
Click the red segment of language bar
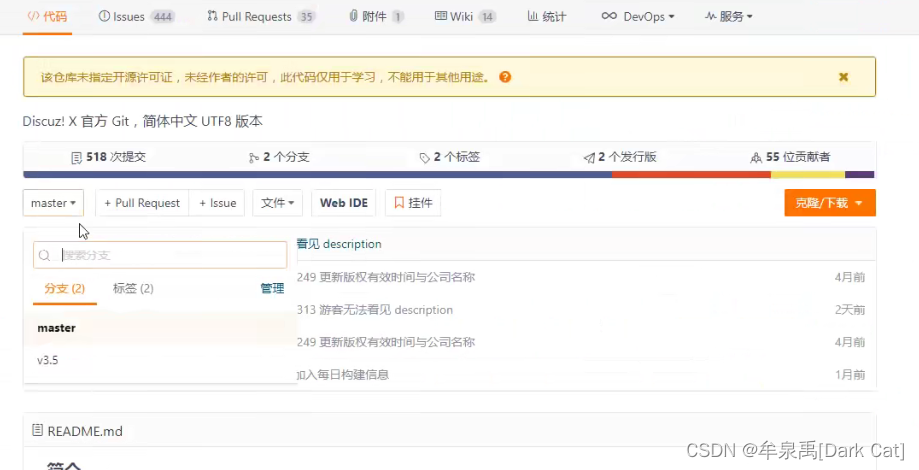[691, 175]
